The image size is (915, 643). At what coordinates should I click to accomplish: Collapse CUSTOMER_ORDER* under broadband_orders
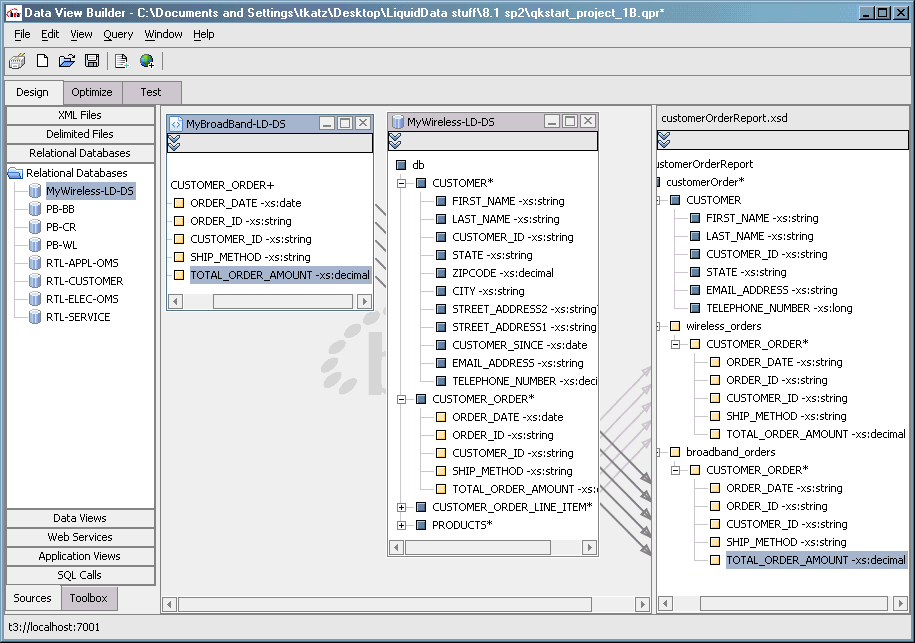pos(676,470)
